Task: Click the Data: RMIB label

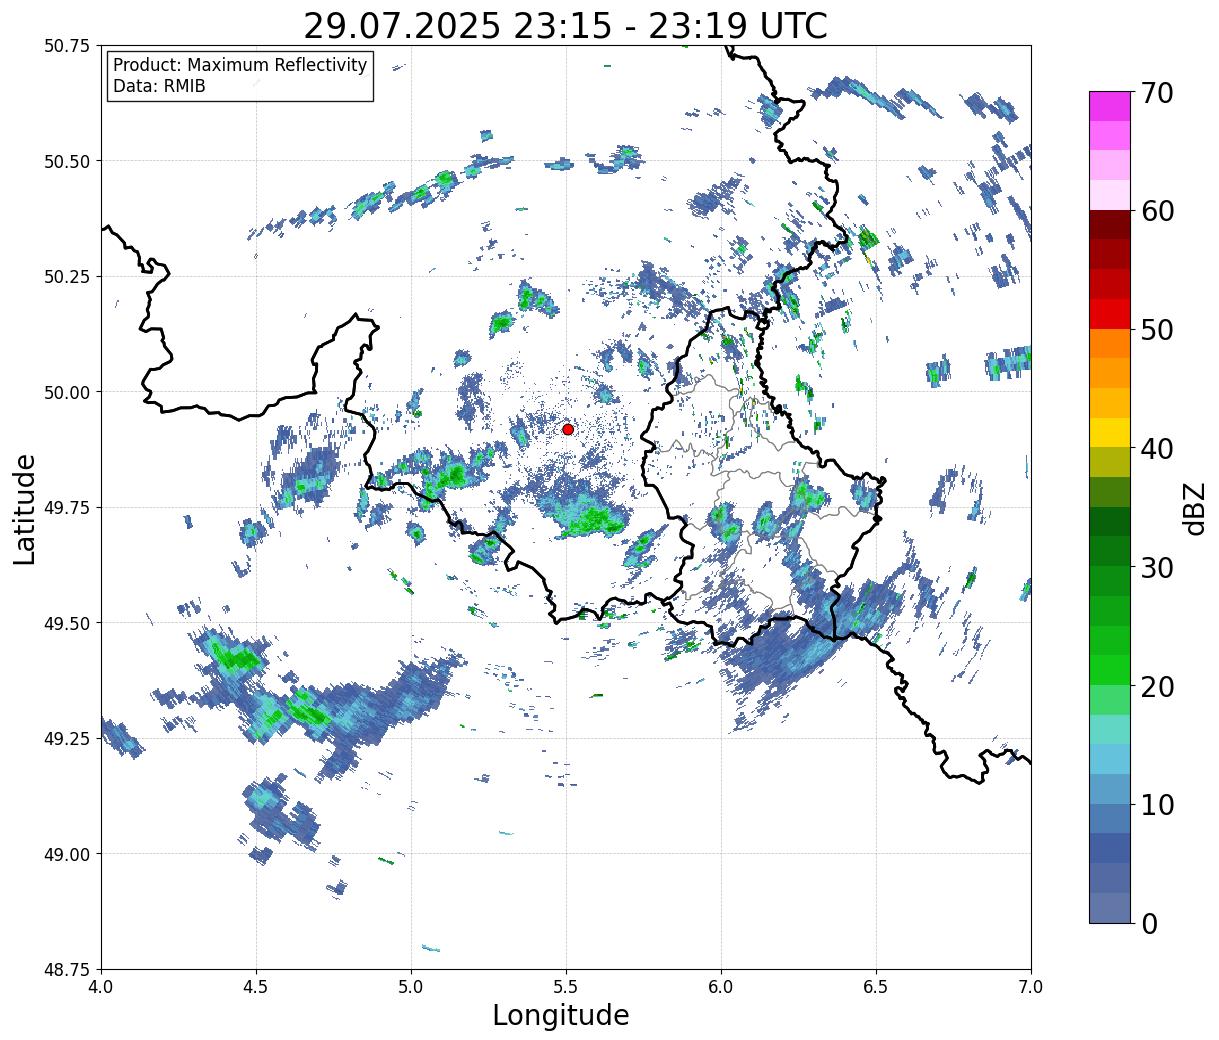Action: (159, 87)
